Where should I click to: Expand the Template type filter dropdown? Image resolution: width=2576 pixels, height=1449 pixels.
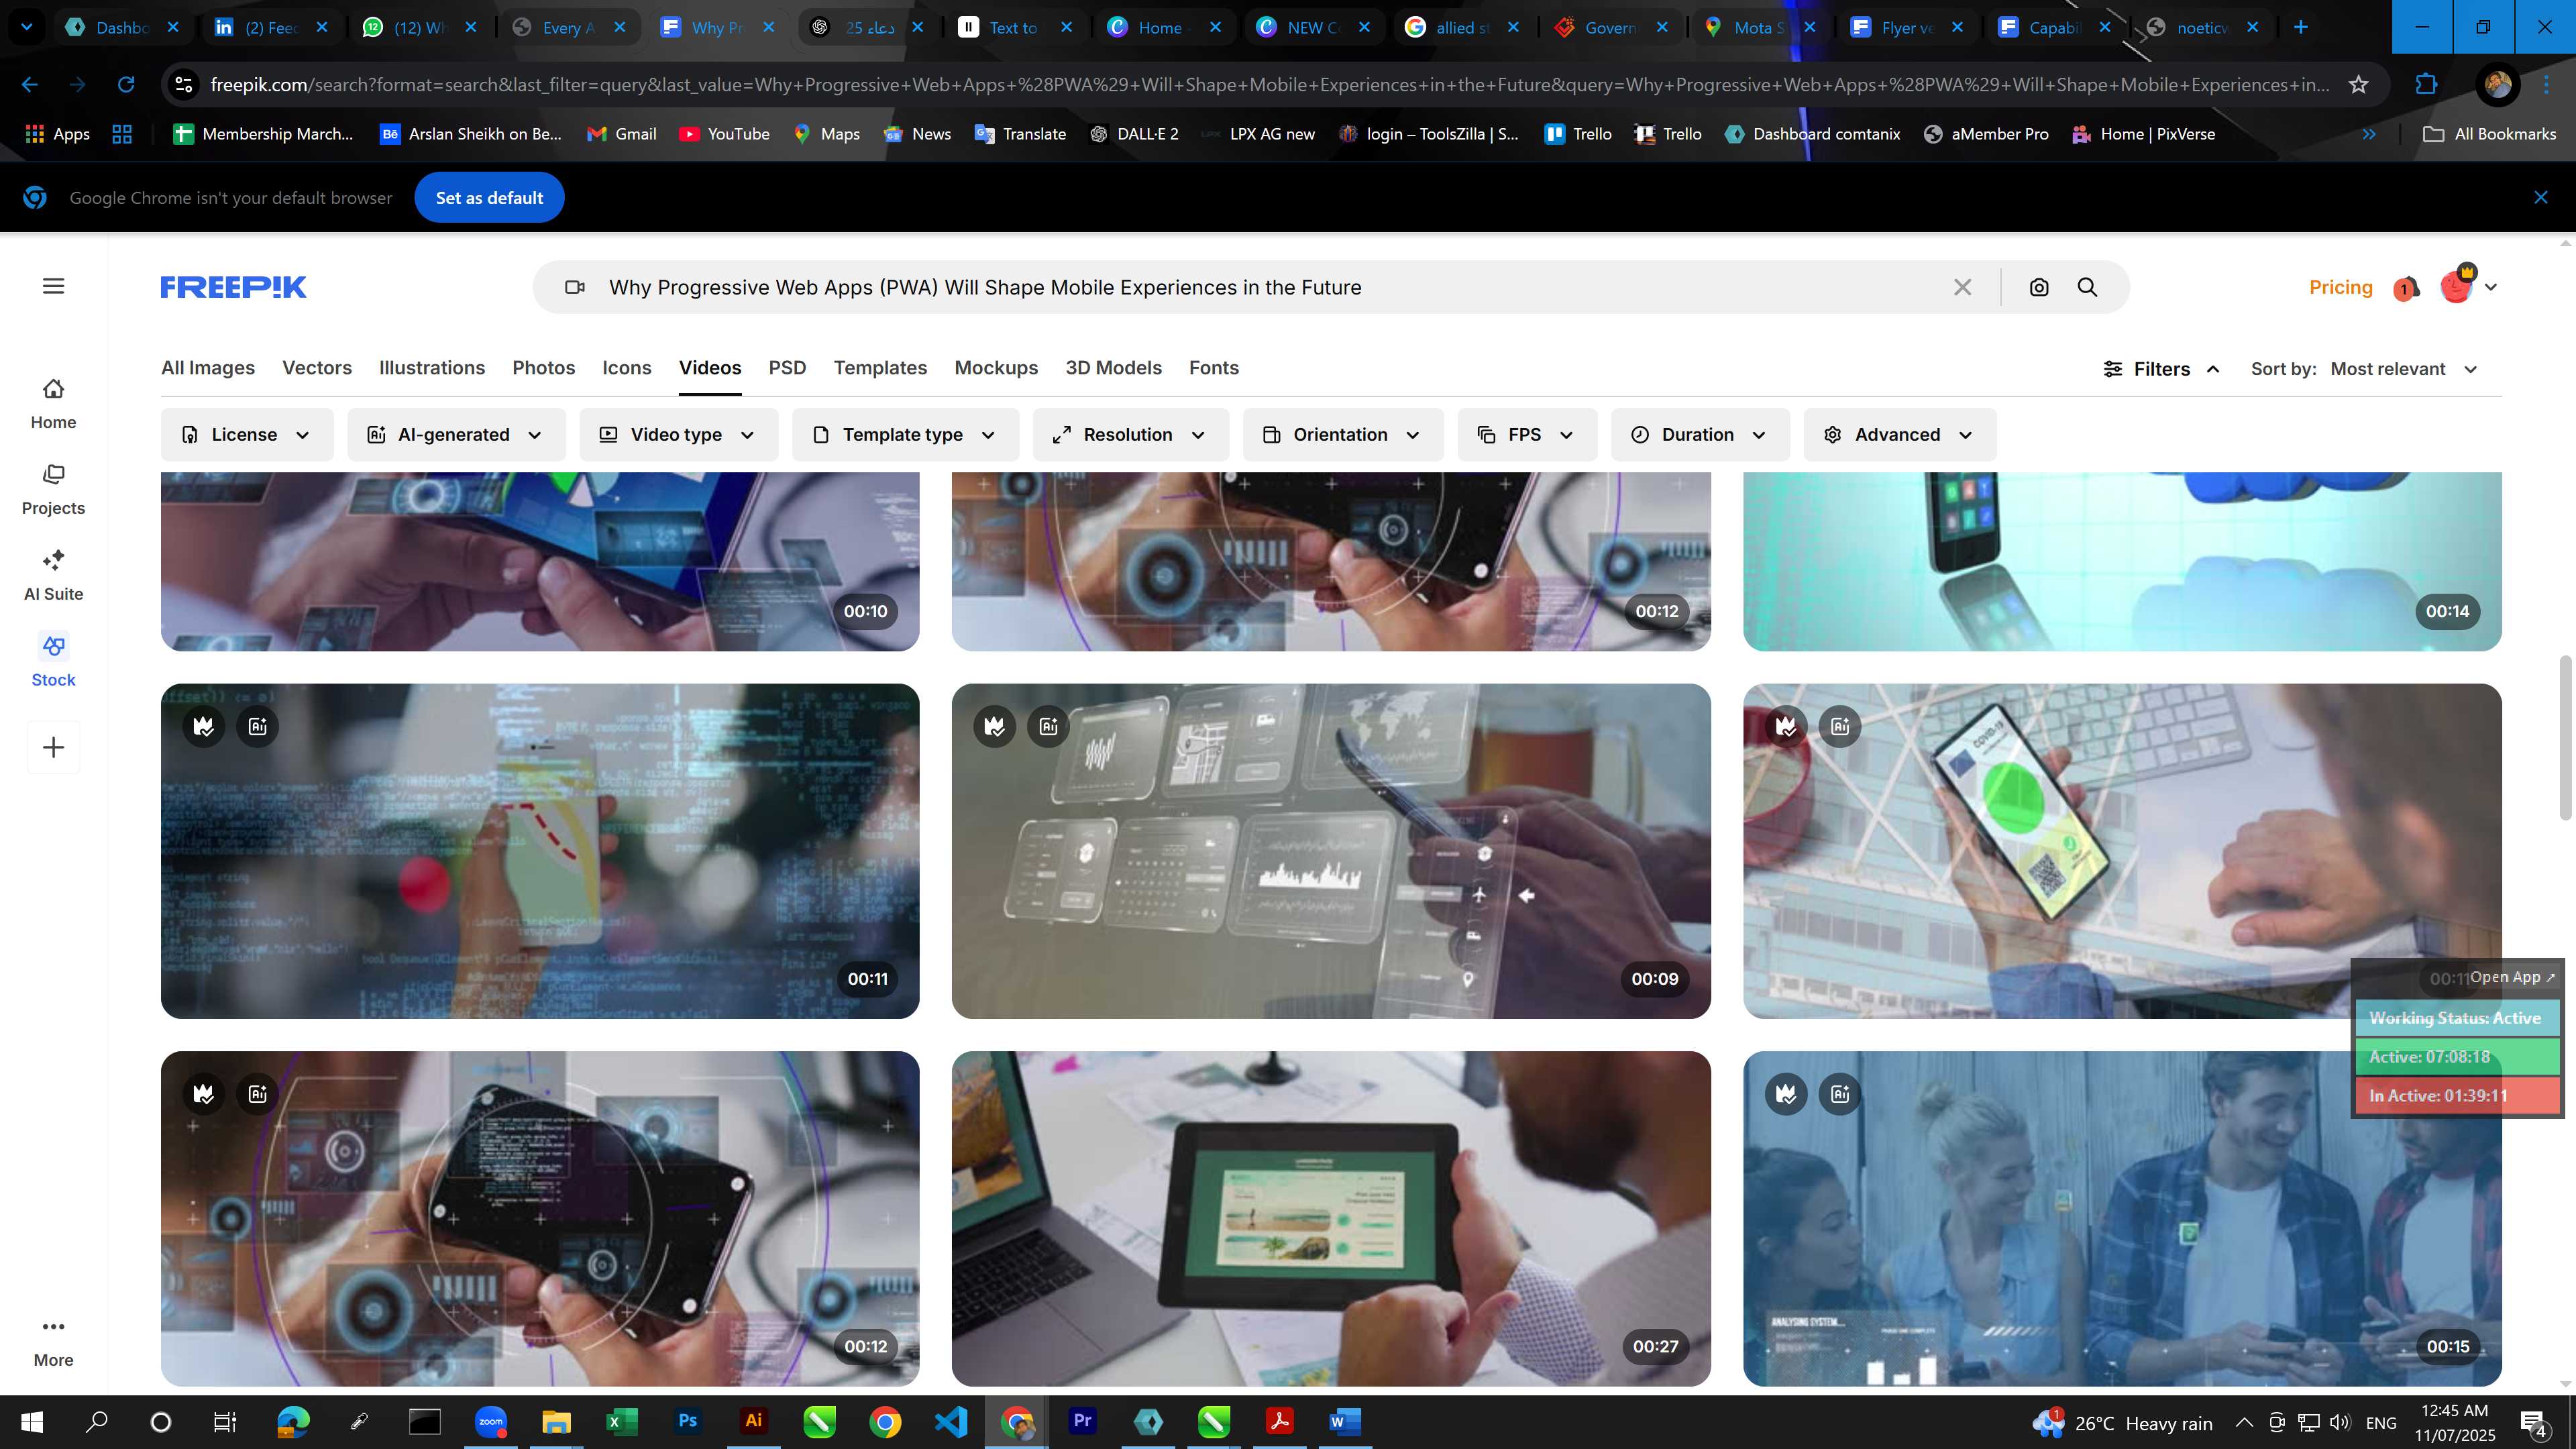[x=905, y=434]
